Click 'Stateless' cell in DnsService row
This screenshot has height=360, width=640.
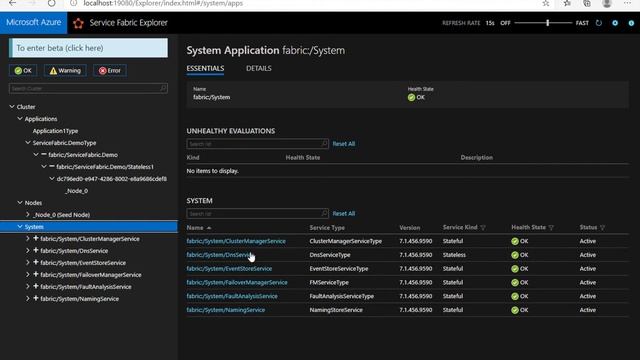pos(454,255)
